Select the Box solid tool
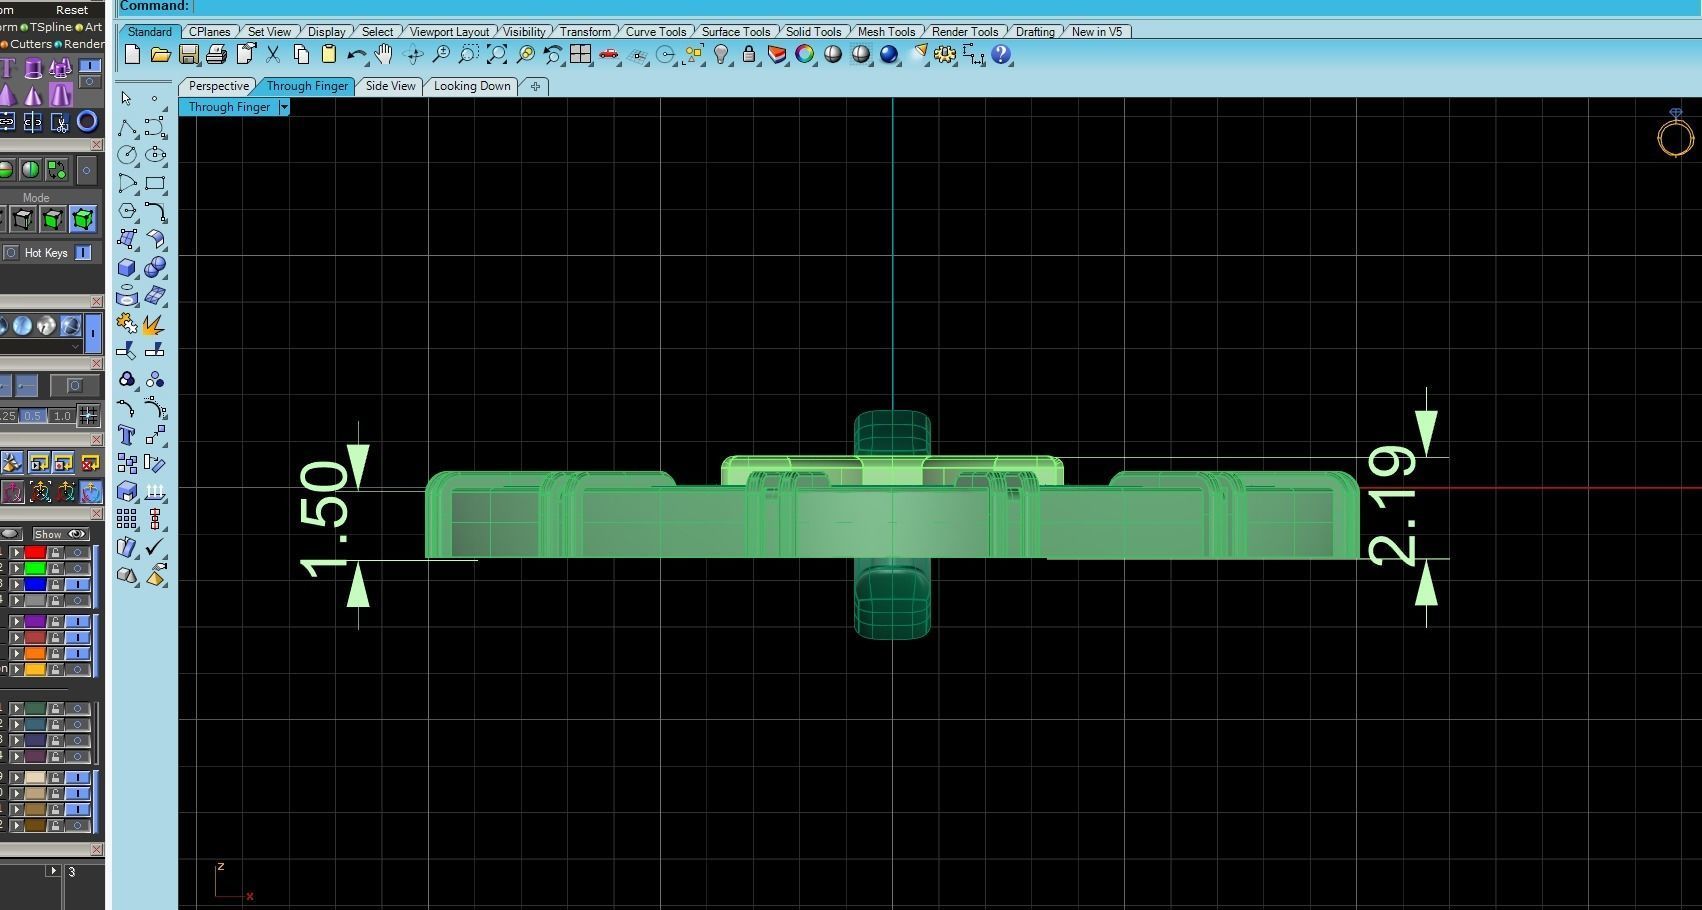This screenshot has height=910, width=1702. pyautogui.click(x=127, y=267)
